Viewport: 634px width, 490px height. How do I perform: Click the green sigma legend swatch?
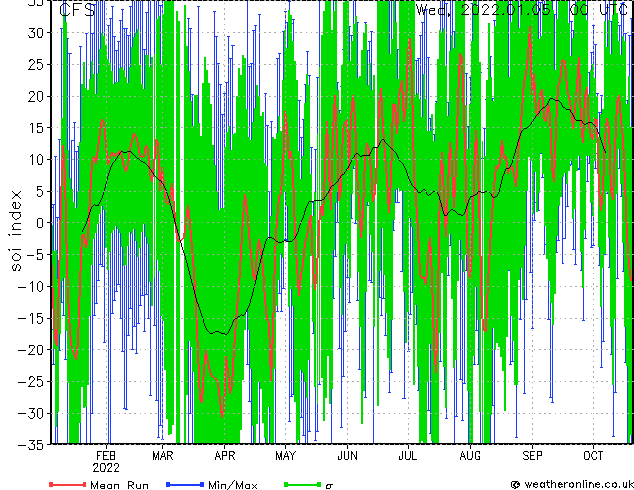tap(303, 484)
